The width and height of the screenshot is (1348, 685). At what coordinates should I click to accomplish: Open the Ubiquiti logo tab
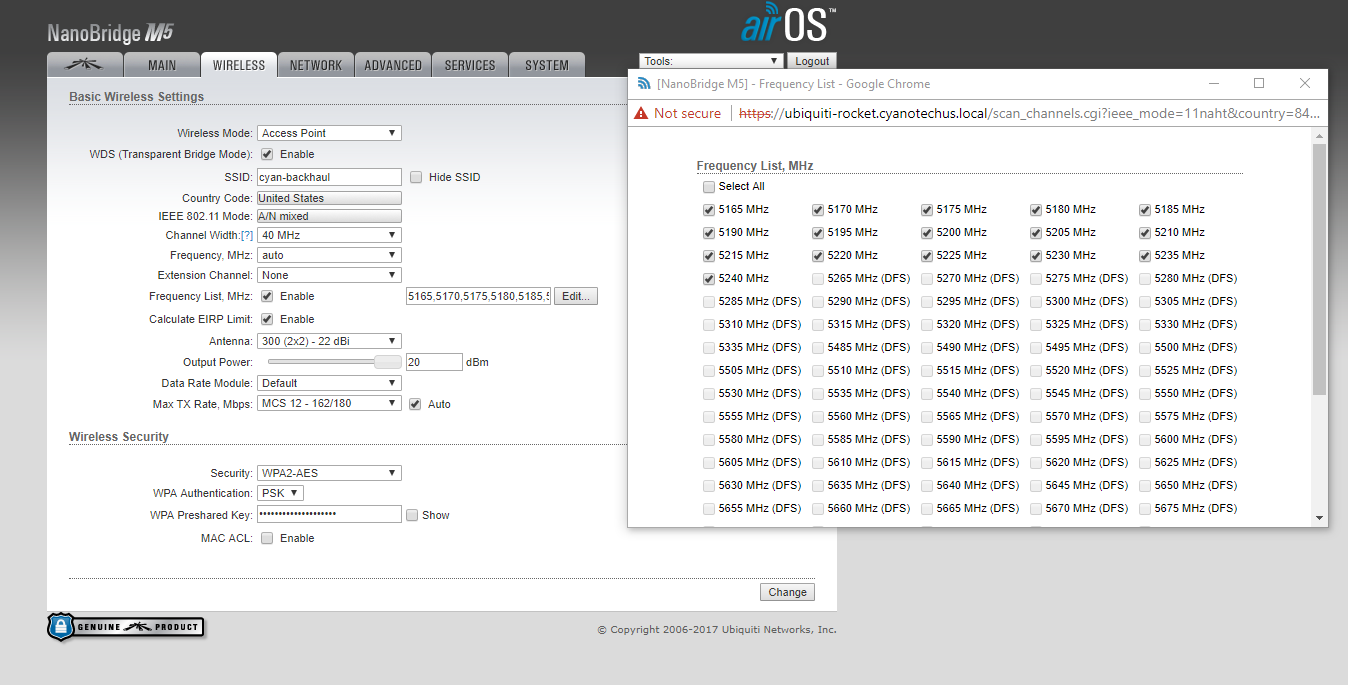[84, 65]
